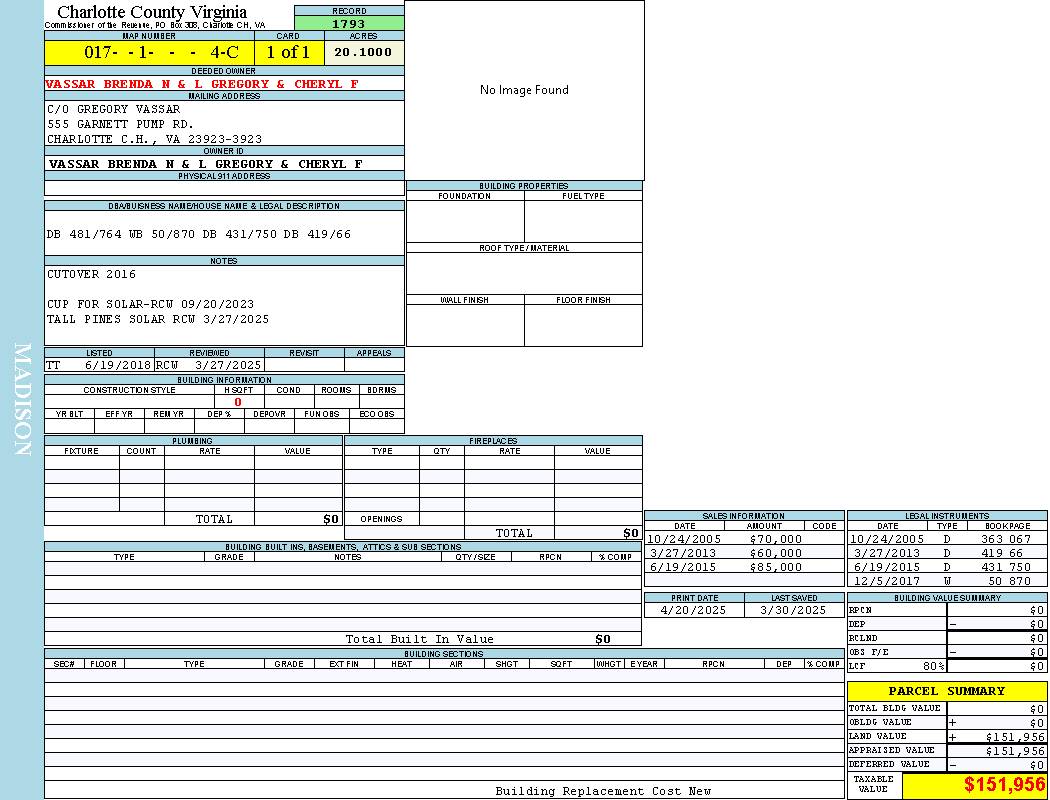Image resolution: width=1050 pixels, height=800 pixels.
Task: Click the $85,000 sales amount
Action: 775,567
